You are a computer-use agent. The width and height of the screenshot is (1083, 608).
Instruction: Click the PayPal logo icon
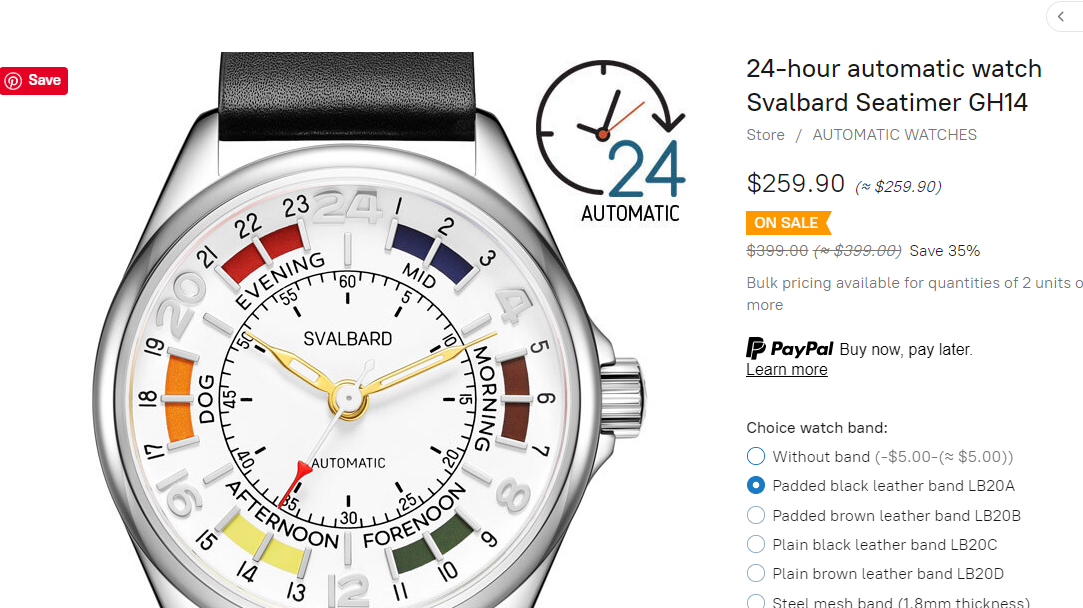(789, 348)
